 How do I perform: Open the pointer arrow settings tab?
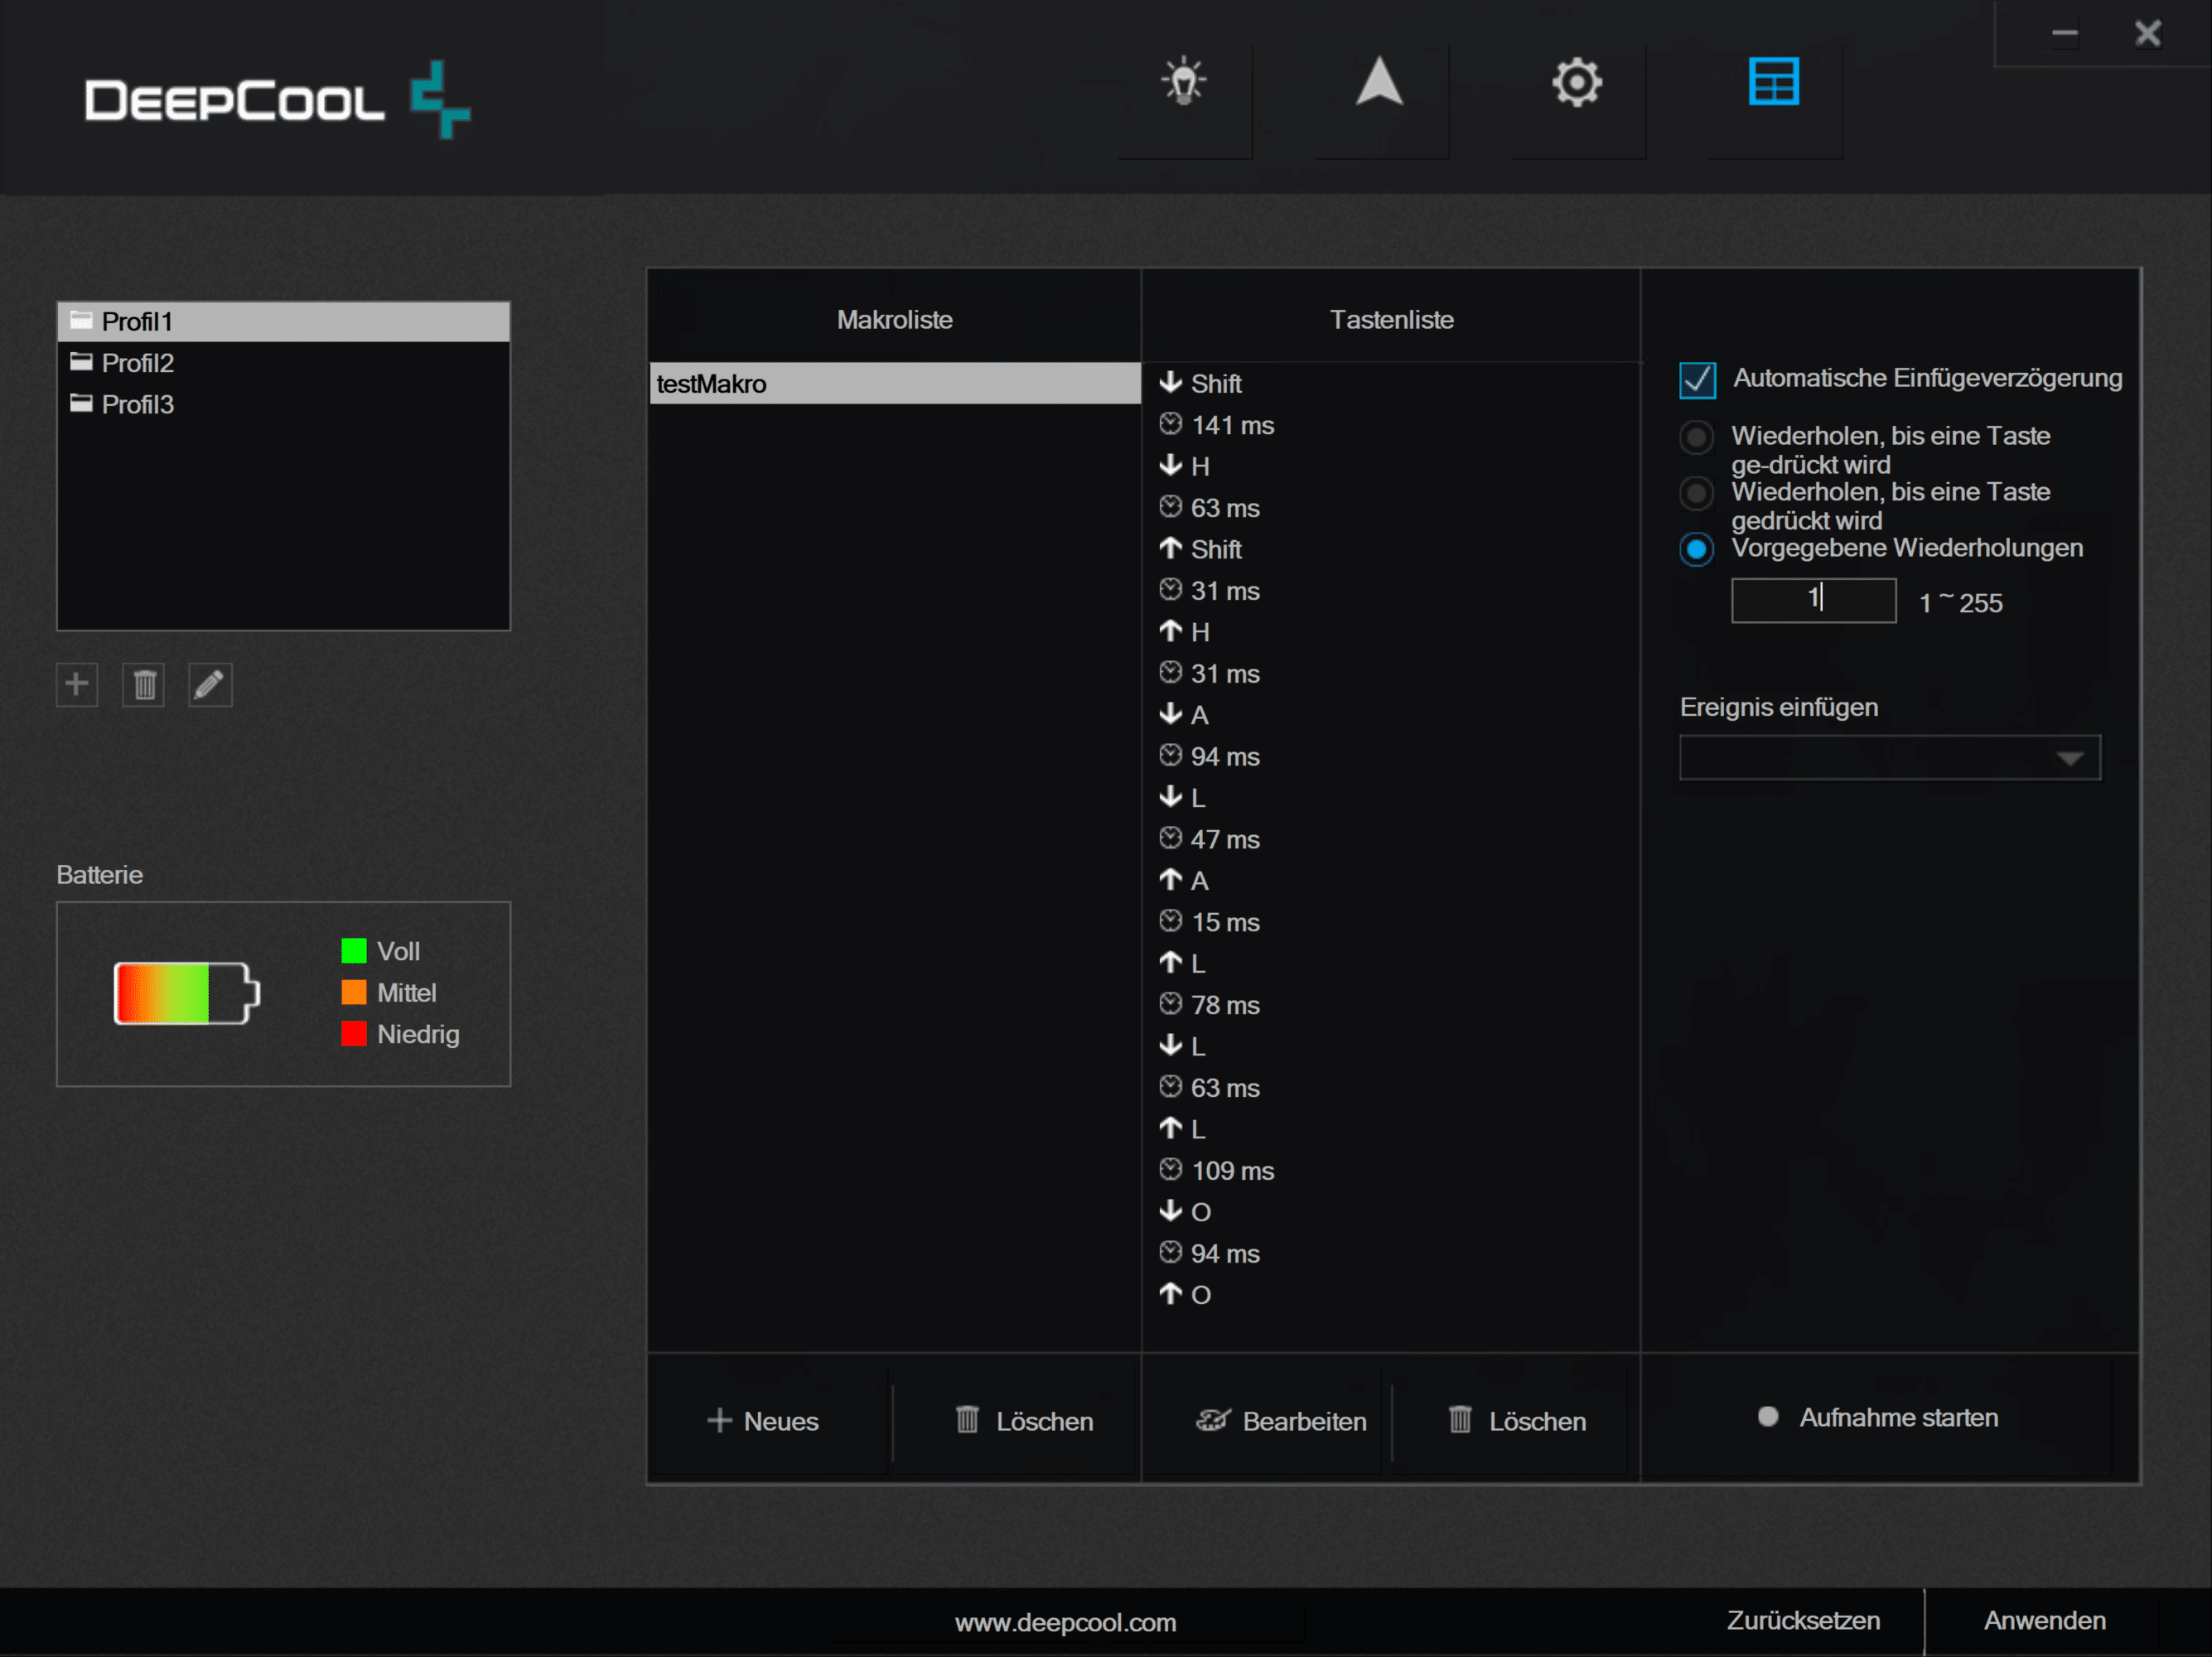1379,82
